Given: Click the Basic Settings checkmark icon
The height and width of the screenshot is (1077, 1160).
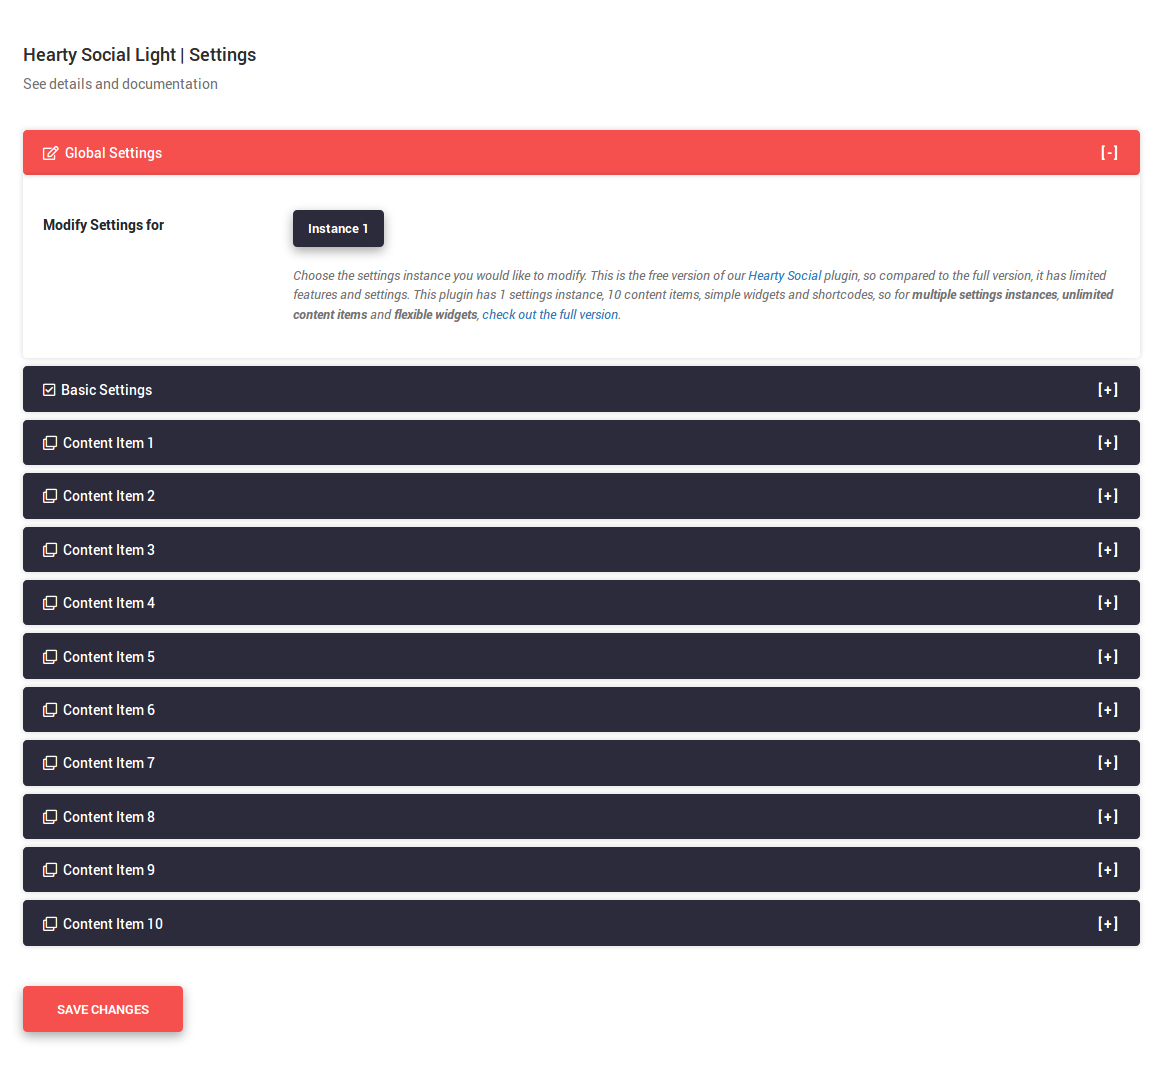Looking at the screenshot, I should [x=49, y=390].
